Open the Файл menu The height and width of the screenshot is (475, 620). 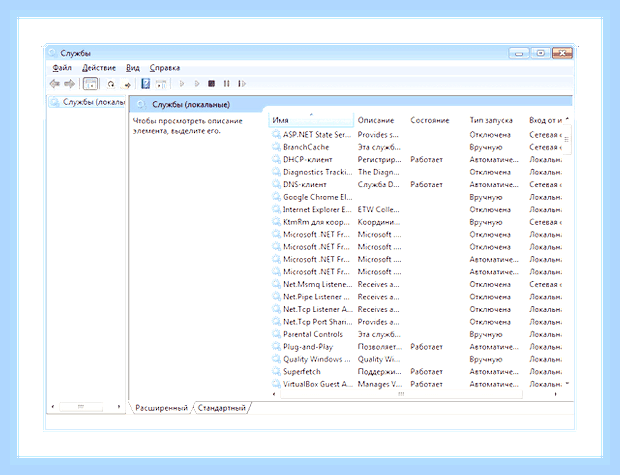click(x=62, y=68)
